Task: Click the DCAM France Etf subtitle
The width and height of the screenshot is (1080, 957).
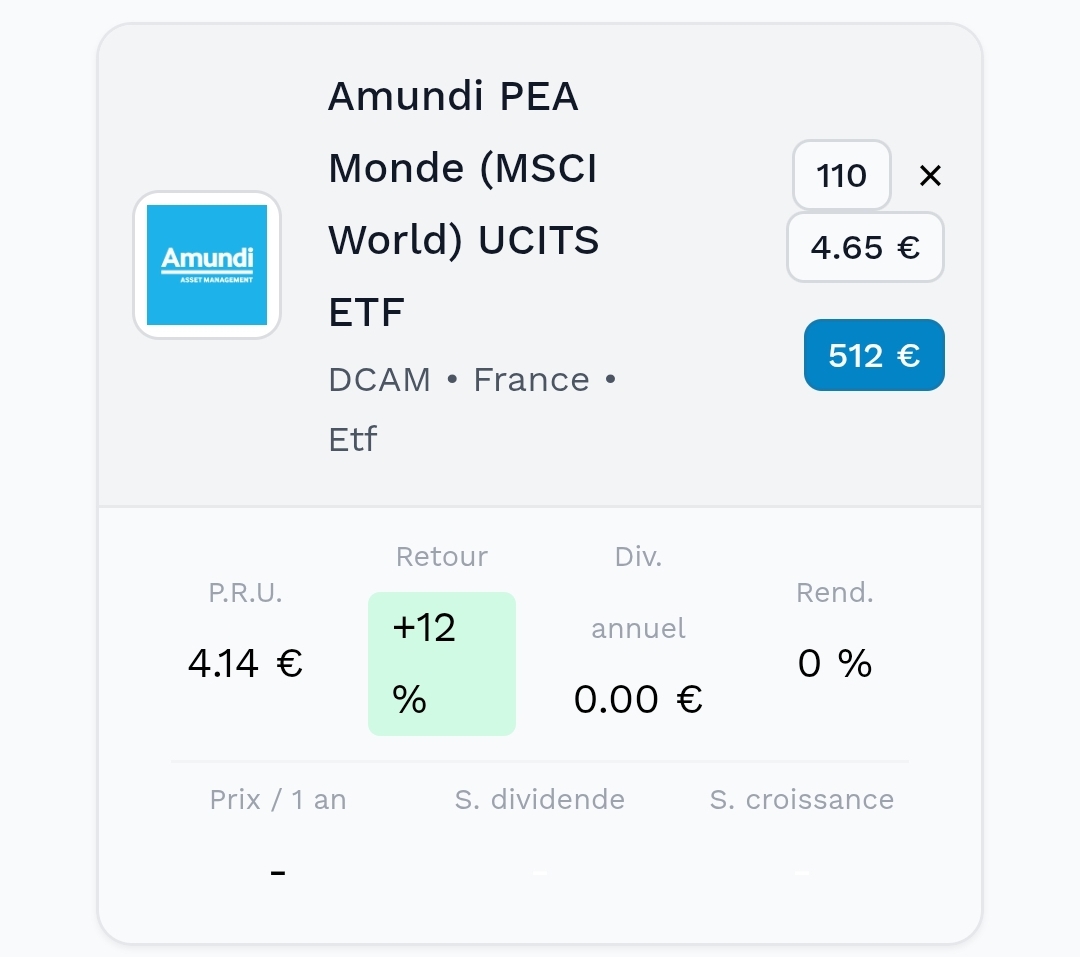Action: coord(472,409)
